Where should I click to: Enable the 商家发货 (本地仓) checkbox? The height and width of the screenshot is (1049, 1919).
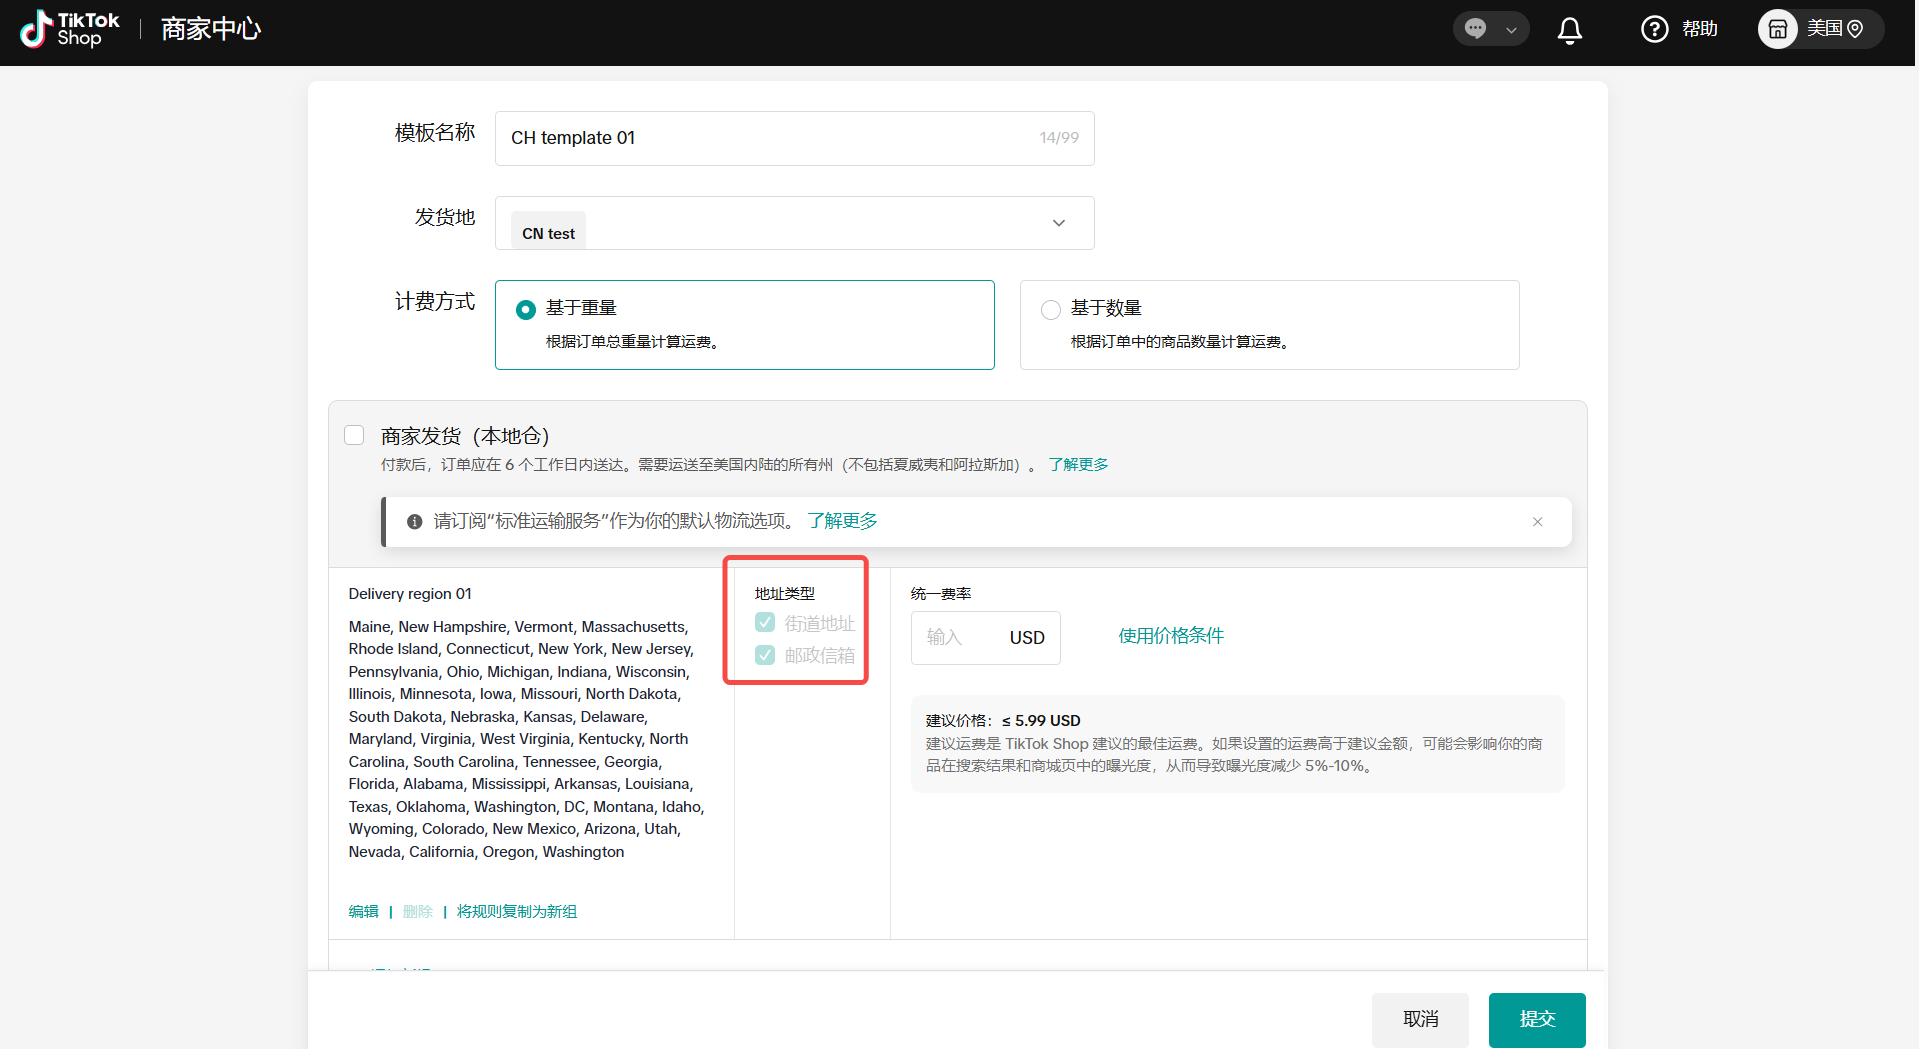click(354, 435)
